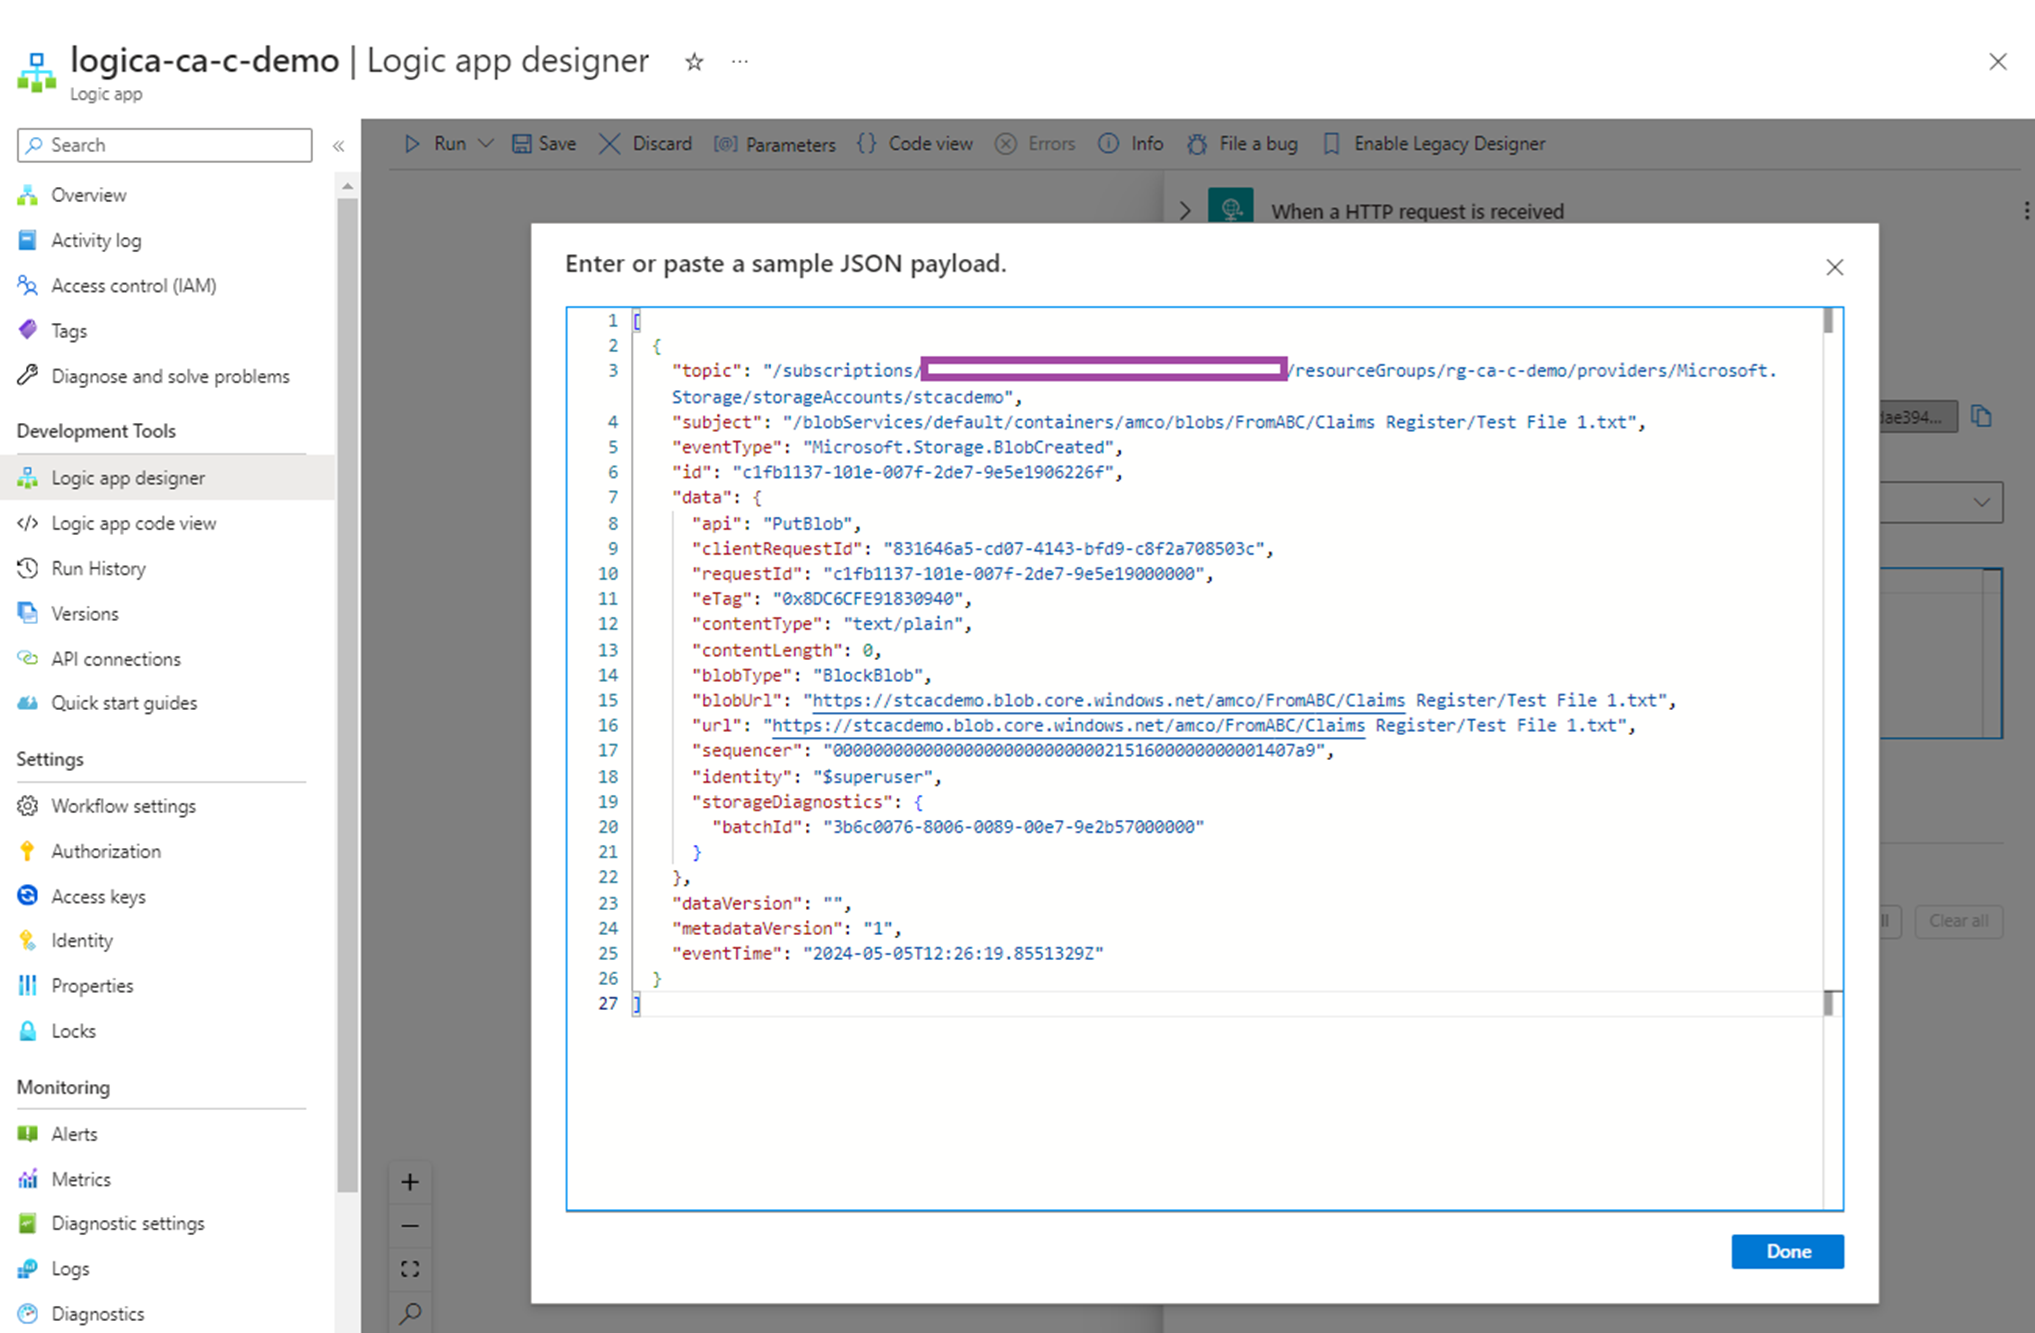The height and width of the screenshot is (1333, 2035).
Task: Click the Workflow settings gear icon
Action: tap(28, 805)
